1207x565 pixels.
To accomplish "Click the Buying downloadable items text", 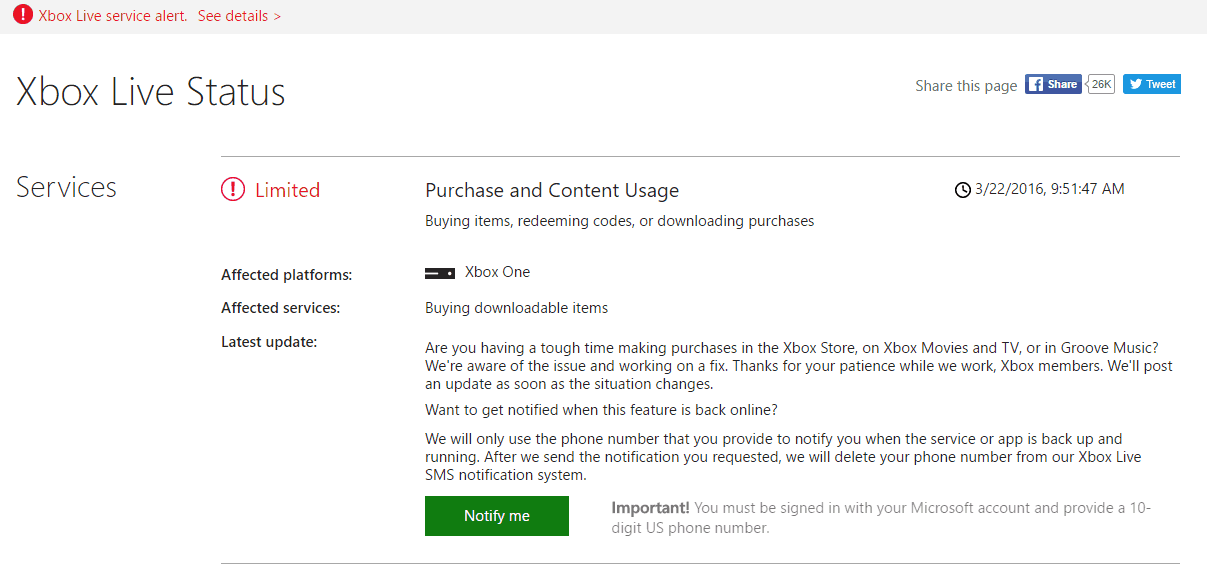I will pyautogui.click(x=516, y=308).
